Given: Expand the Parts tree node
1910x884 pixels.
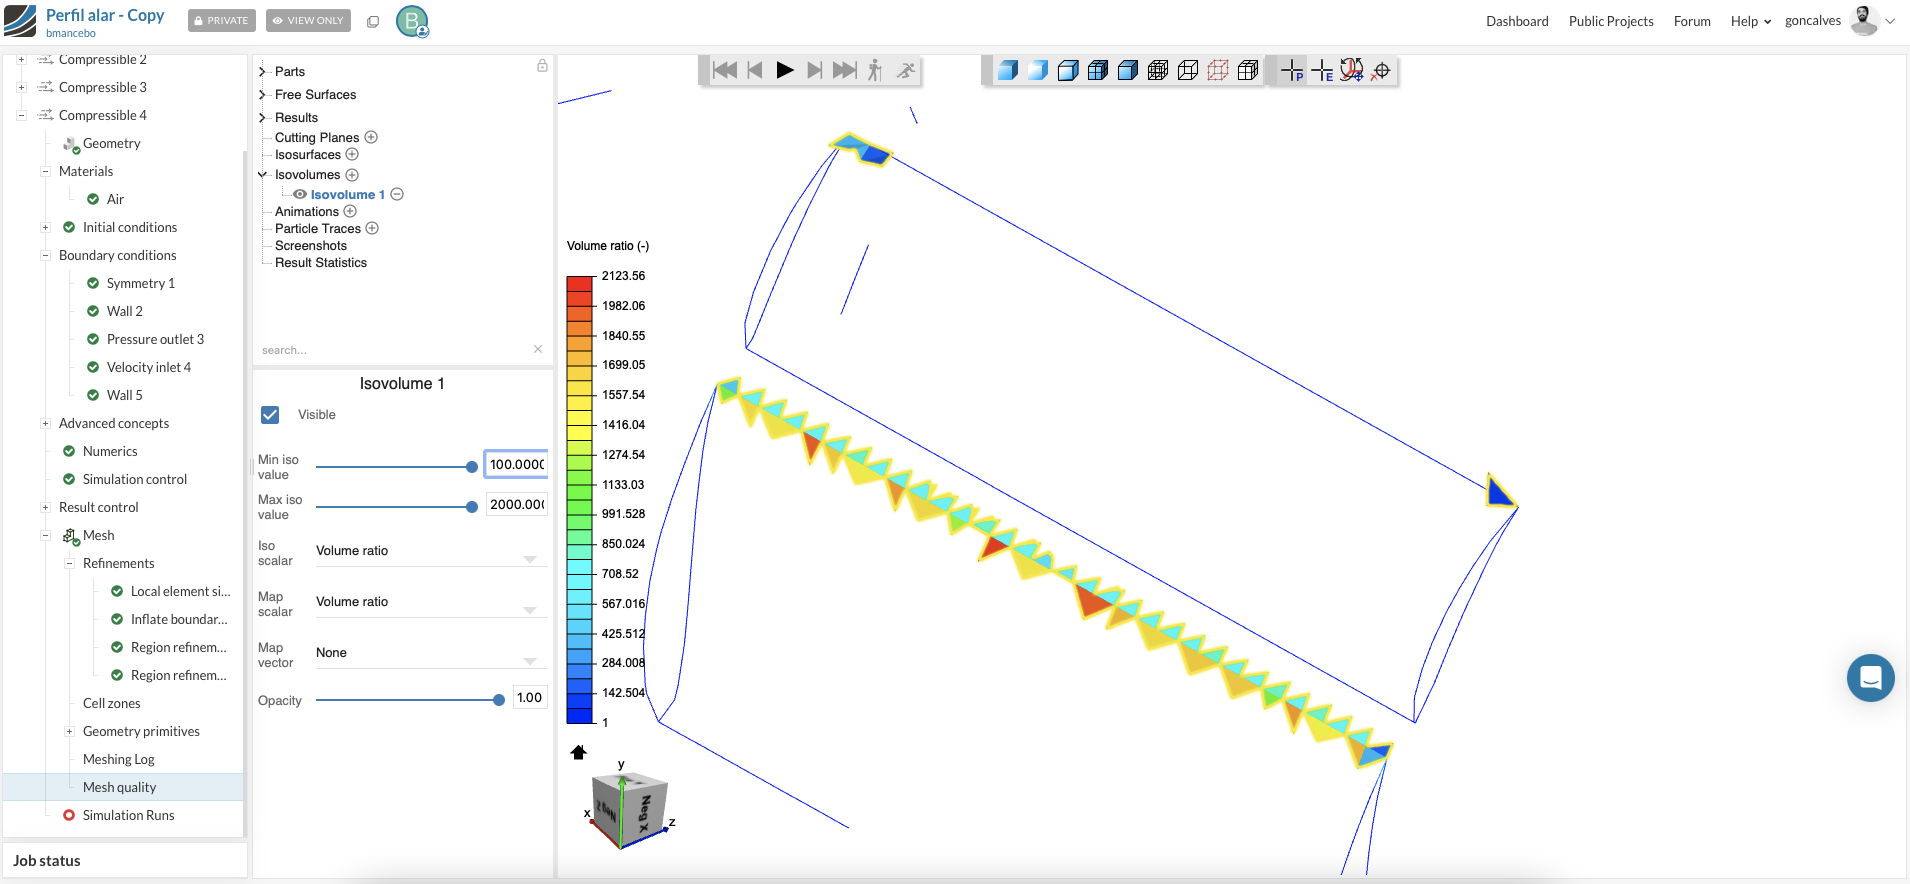Looking at the screenshot, I should tap(262, 71).
